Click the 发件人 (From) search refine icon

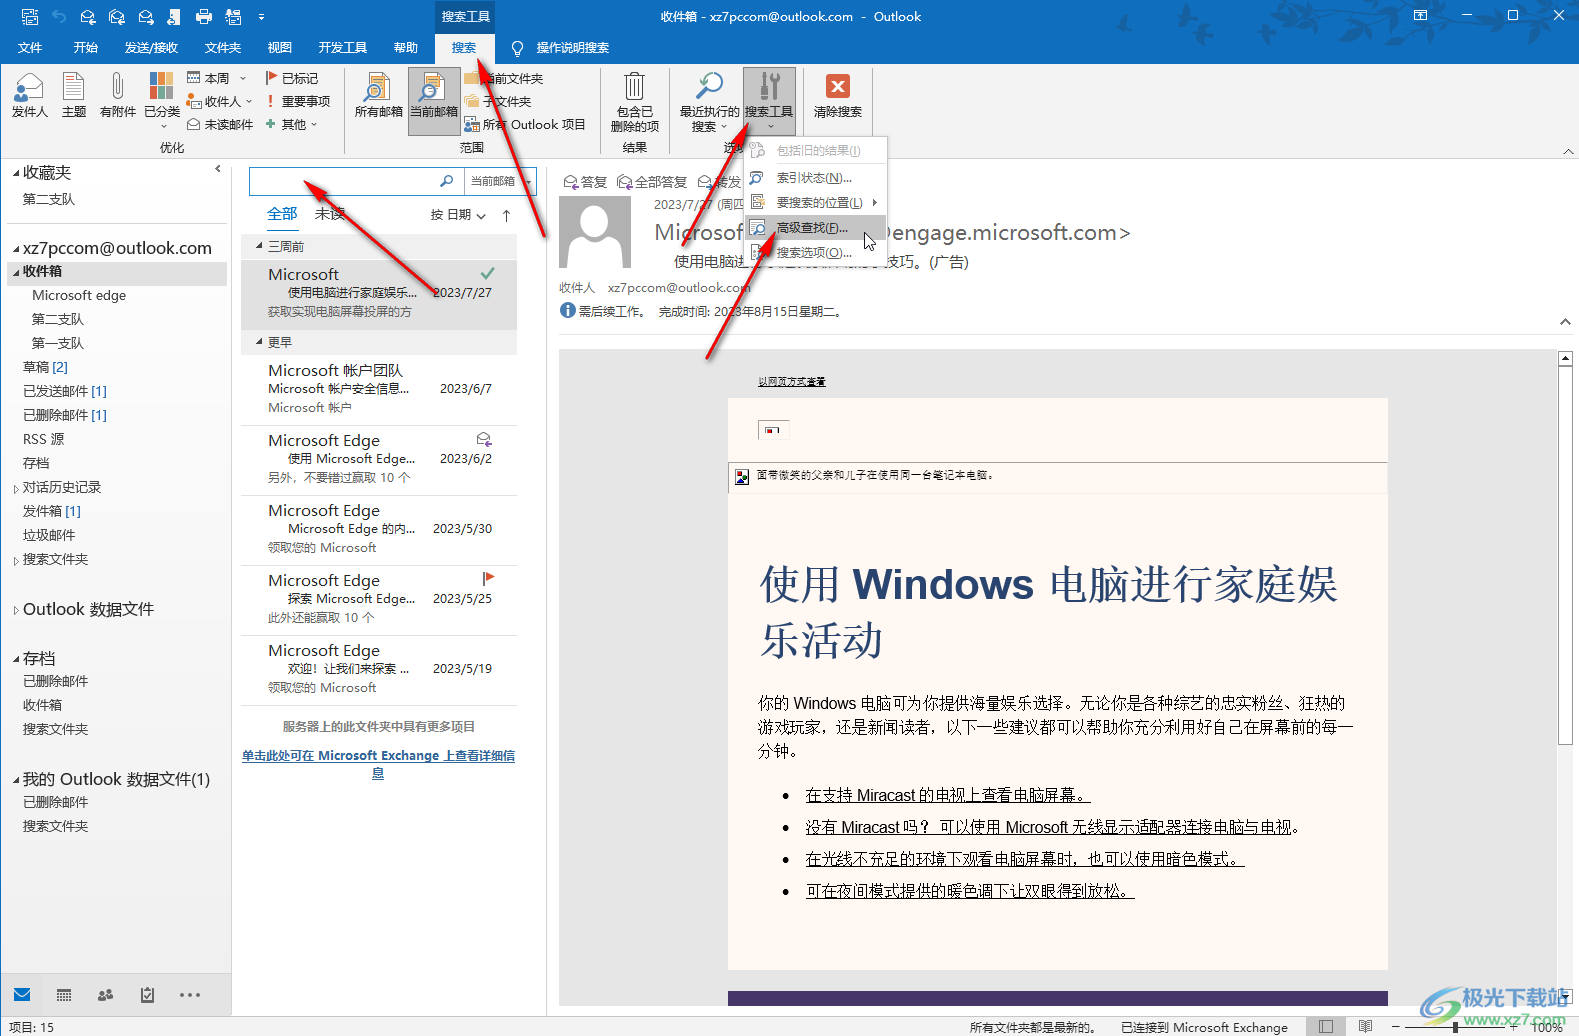point(29,96)
